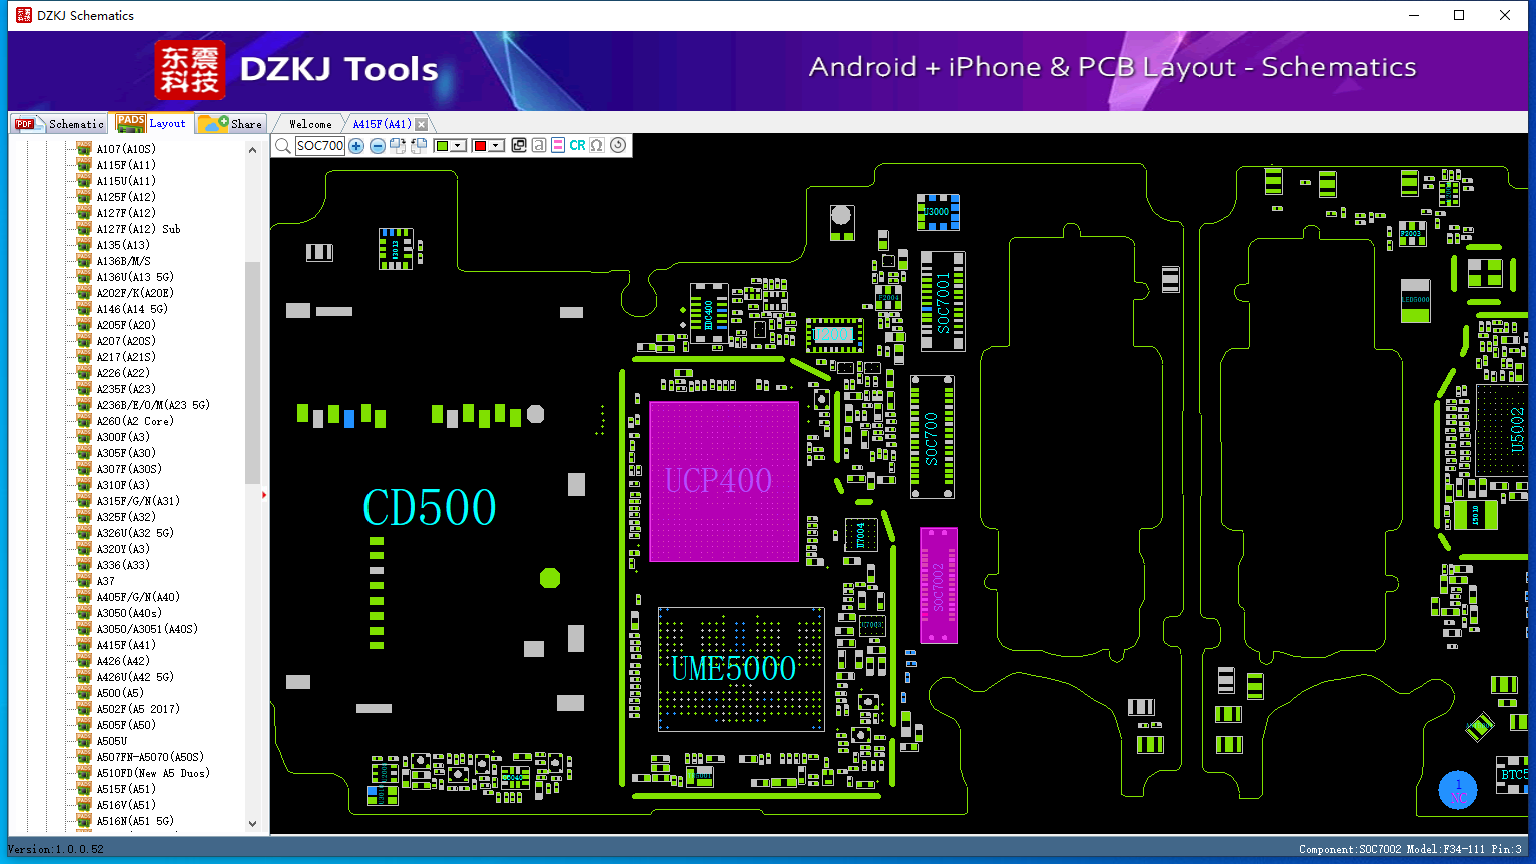This screenshot has height=864, width=1536.
Task: Click the CD500 label on the board
Action: point(429,508)
